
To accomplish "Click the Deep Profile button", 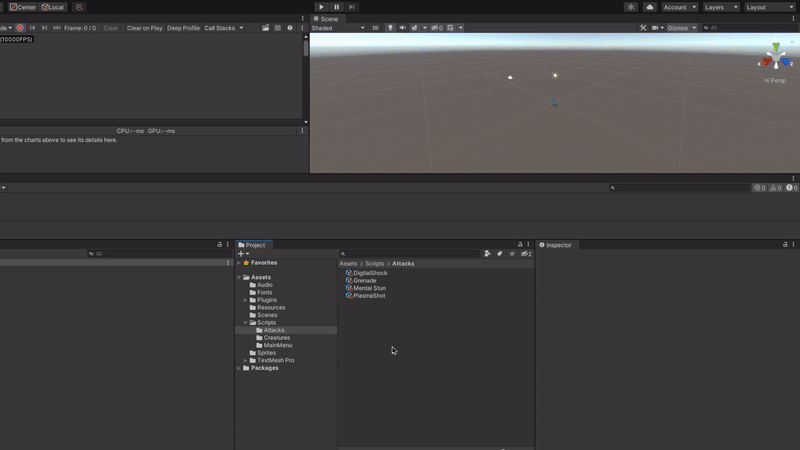I will (x=183, y=28).
